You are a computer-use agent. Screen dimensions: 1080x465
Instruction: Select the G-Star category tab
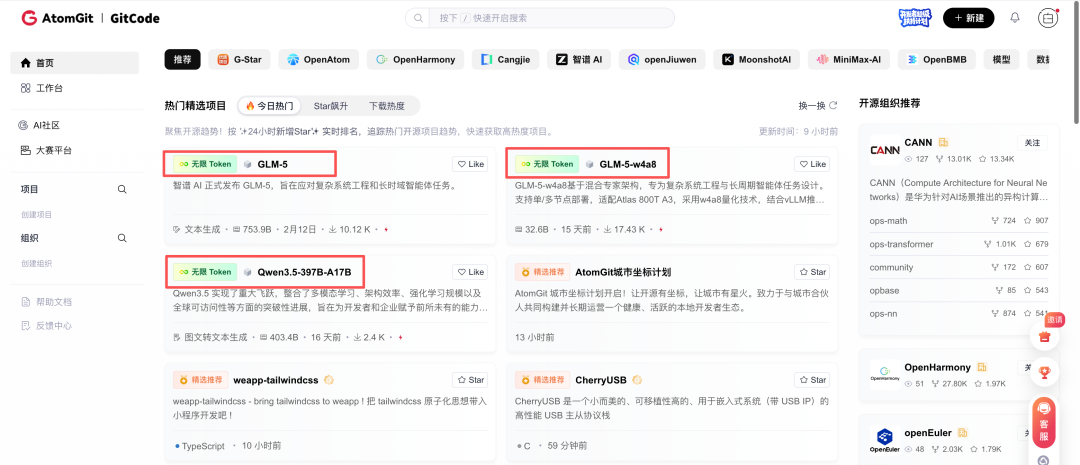pos(240,59)
